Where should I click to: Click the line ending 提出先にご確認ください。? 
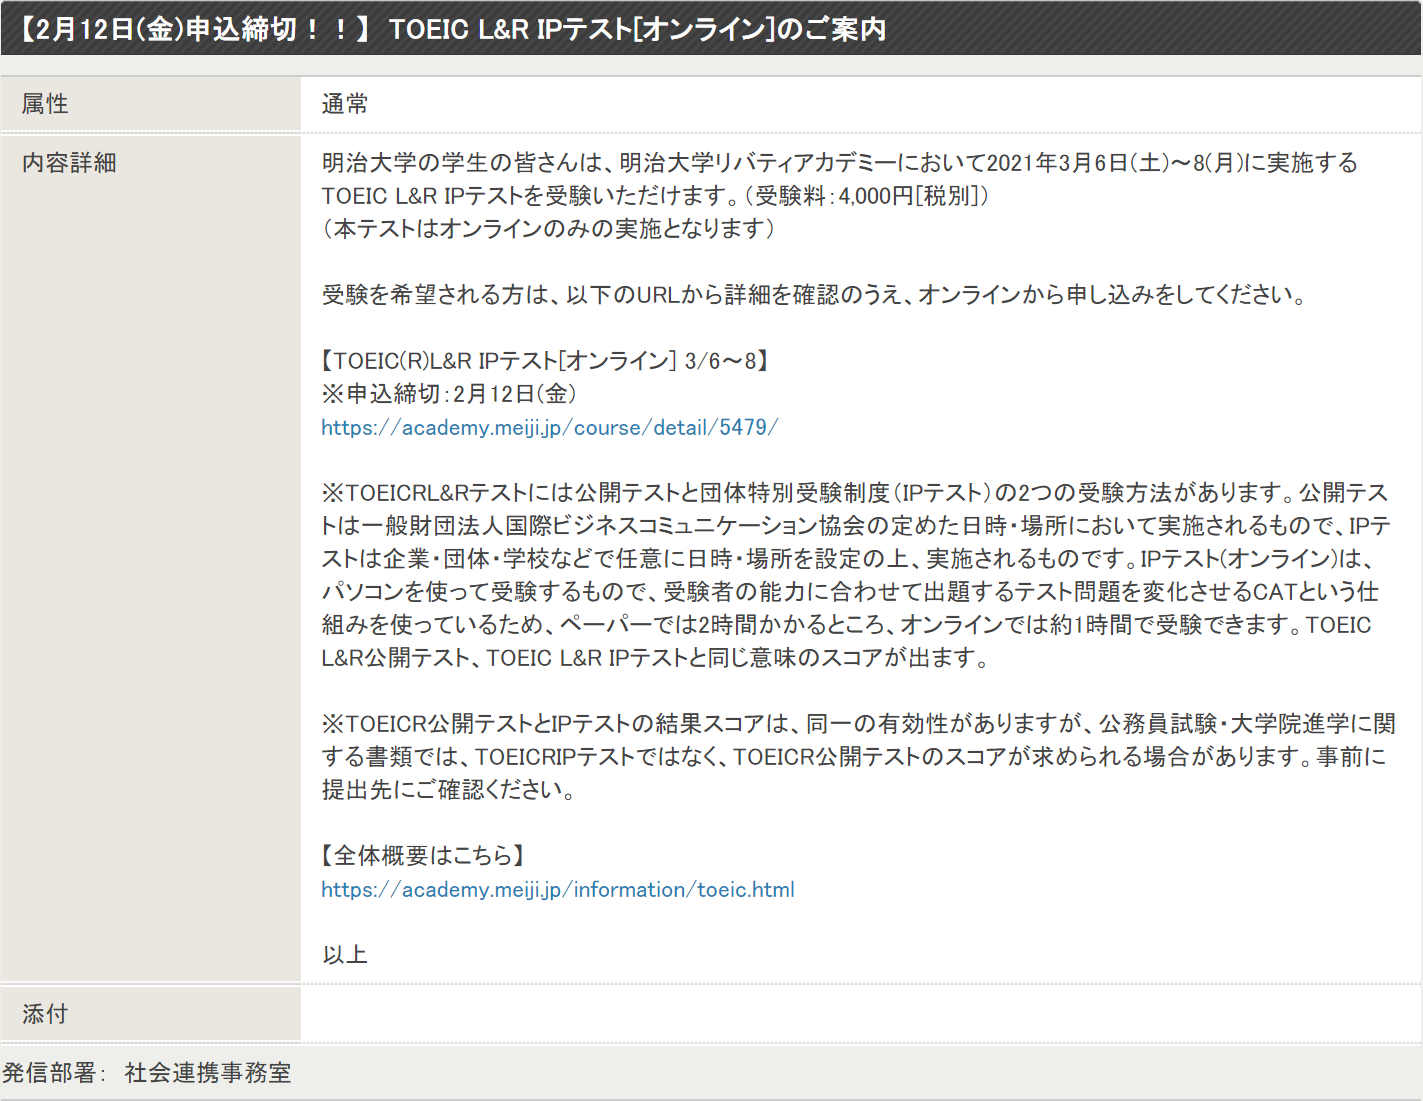[x=450, y=790]
